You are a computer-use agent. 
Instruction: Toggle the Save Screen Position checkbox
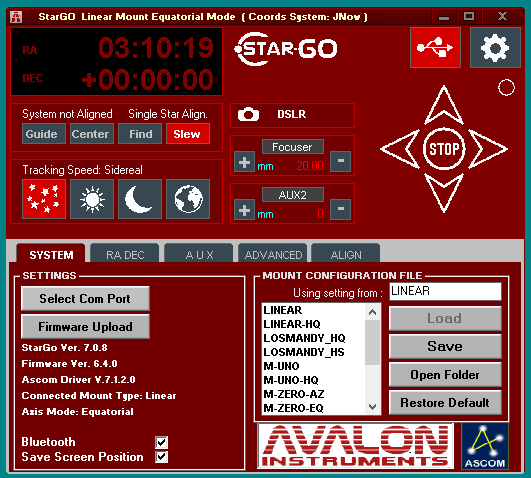(162, 457)
